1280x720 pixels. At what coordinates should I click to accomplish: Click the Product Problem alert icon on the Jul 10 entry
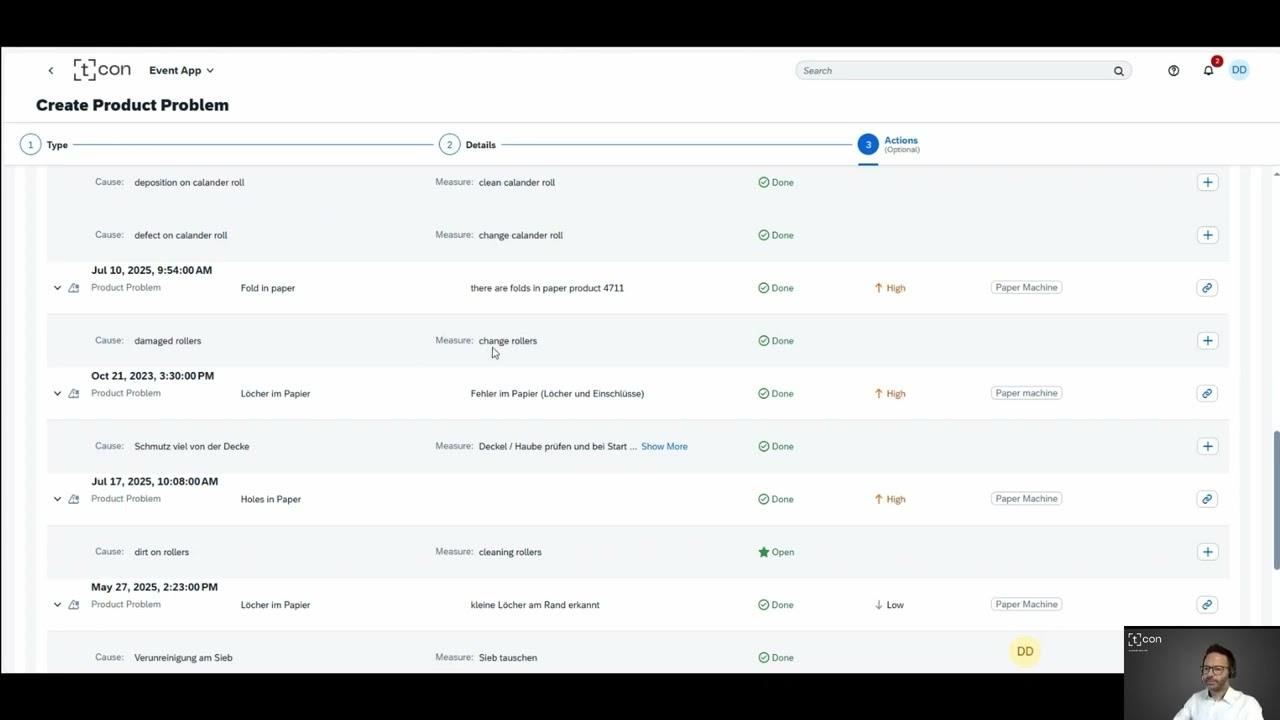tap(73, 287)
